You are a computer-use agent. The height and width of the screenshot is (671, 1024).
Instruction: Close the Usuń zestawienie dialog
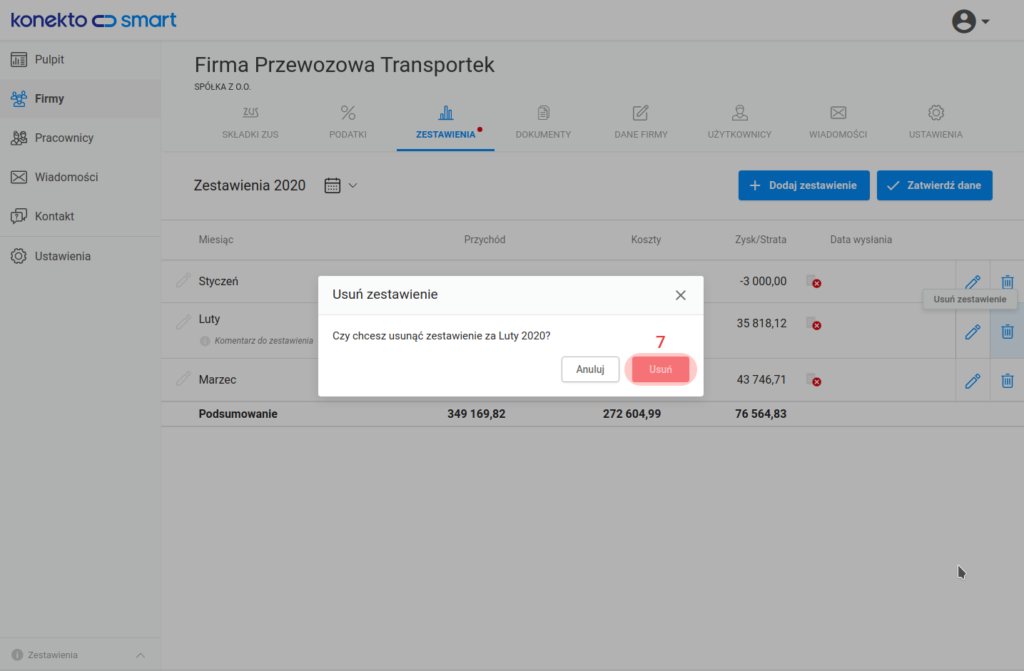[x=680, y=295]
